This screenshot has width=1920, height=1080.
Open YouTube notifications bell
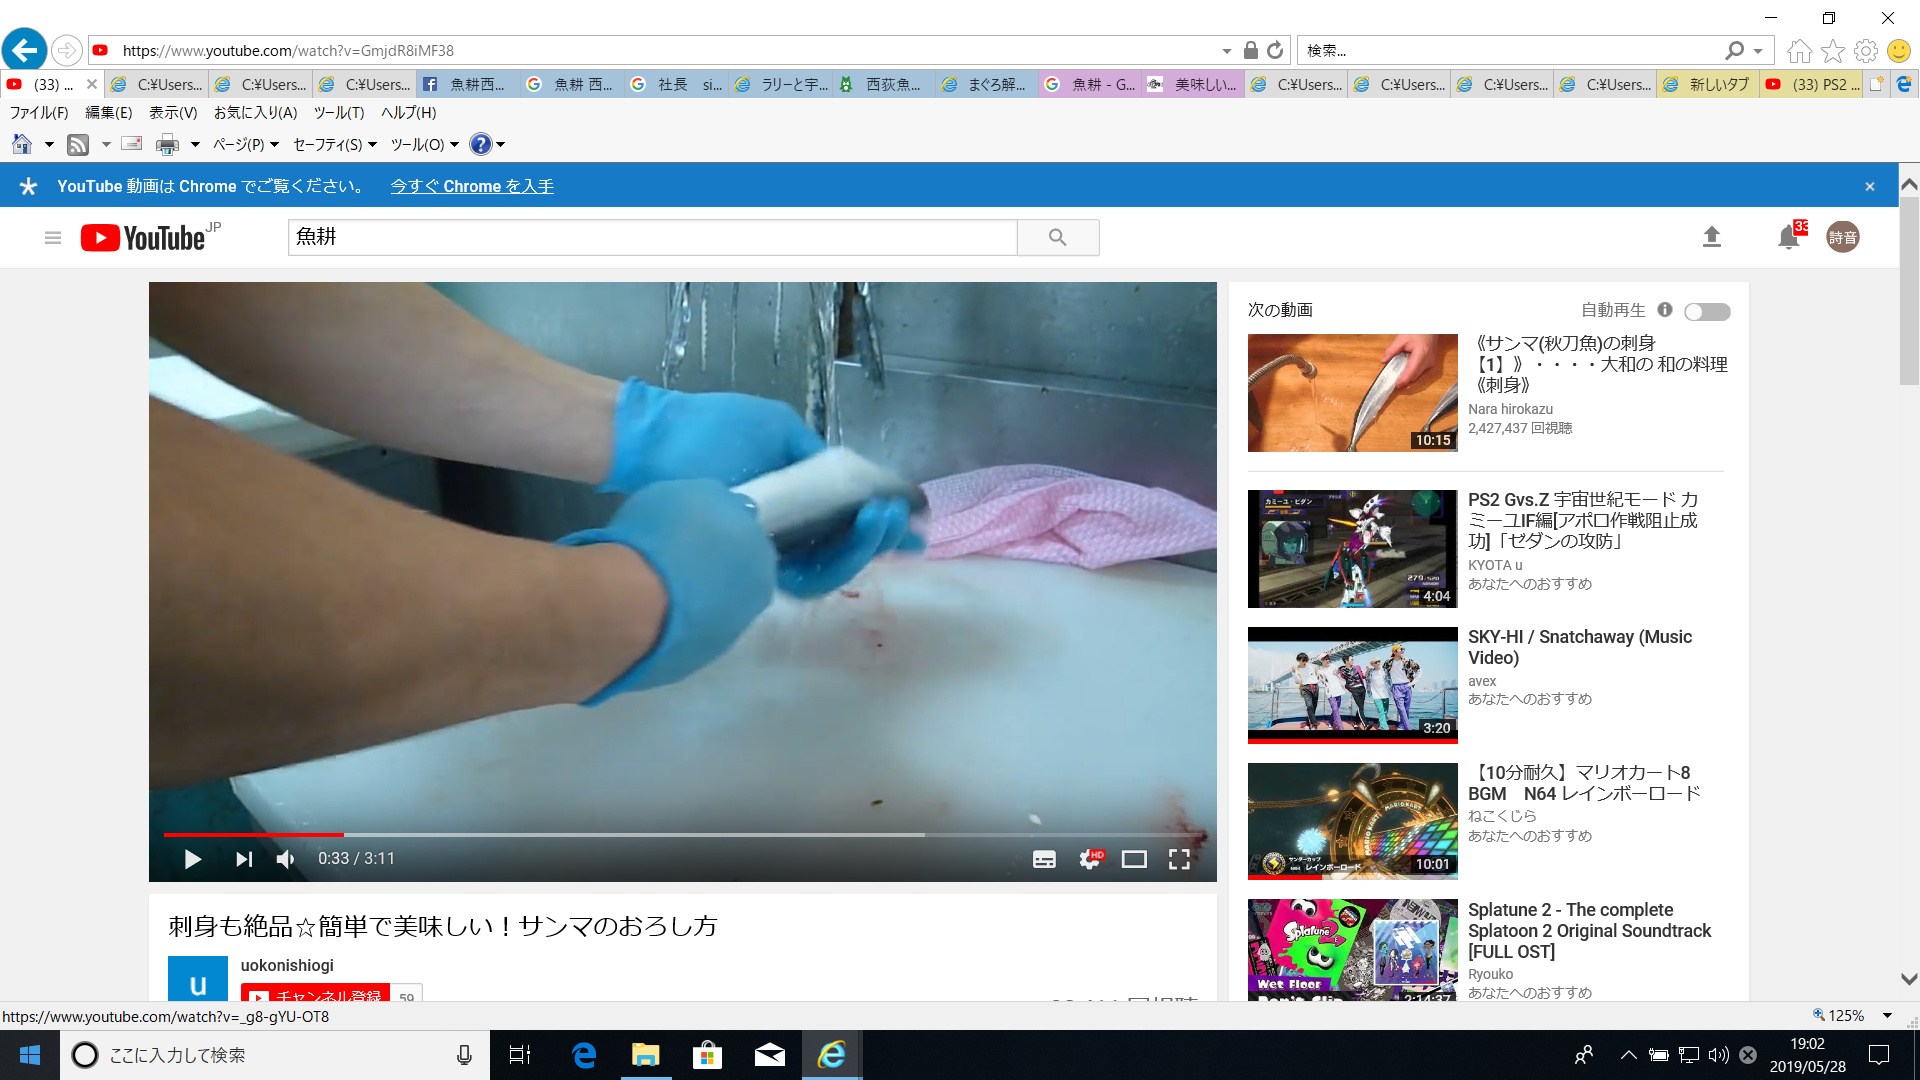click(x=1788, y=238)
